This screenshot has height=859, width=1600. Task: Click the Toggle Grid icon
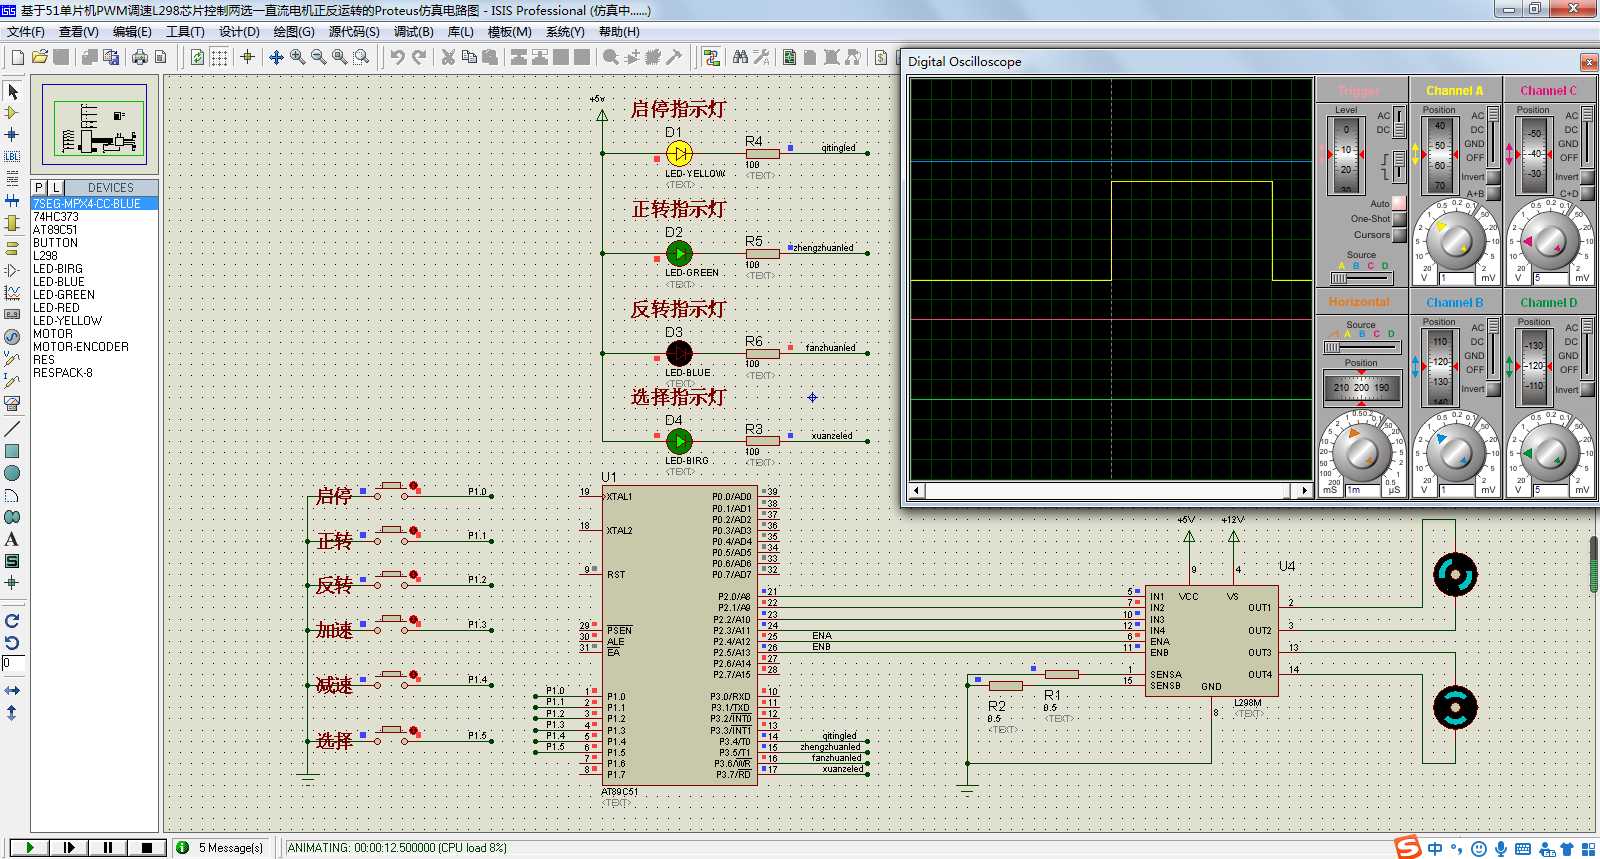pyautogui.click(x=219, y=57)
